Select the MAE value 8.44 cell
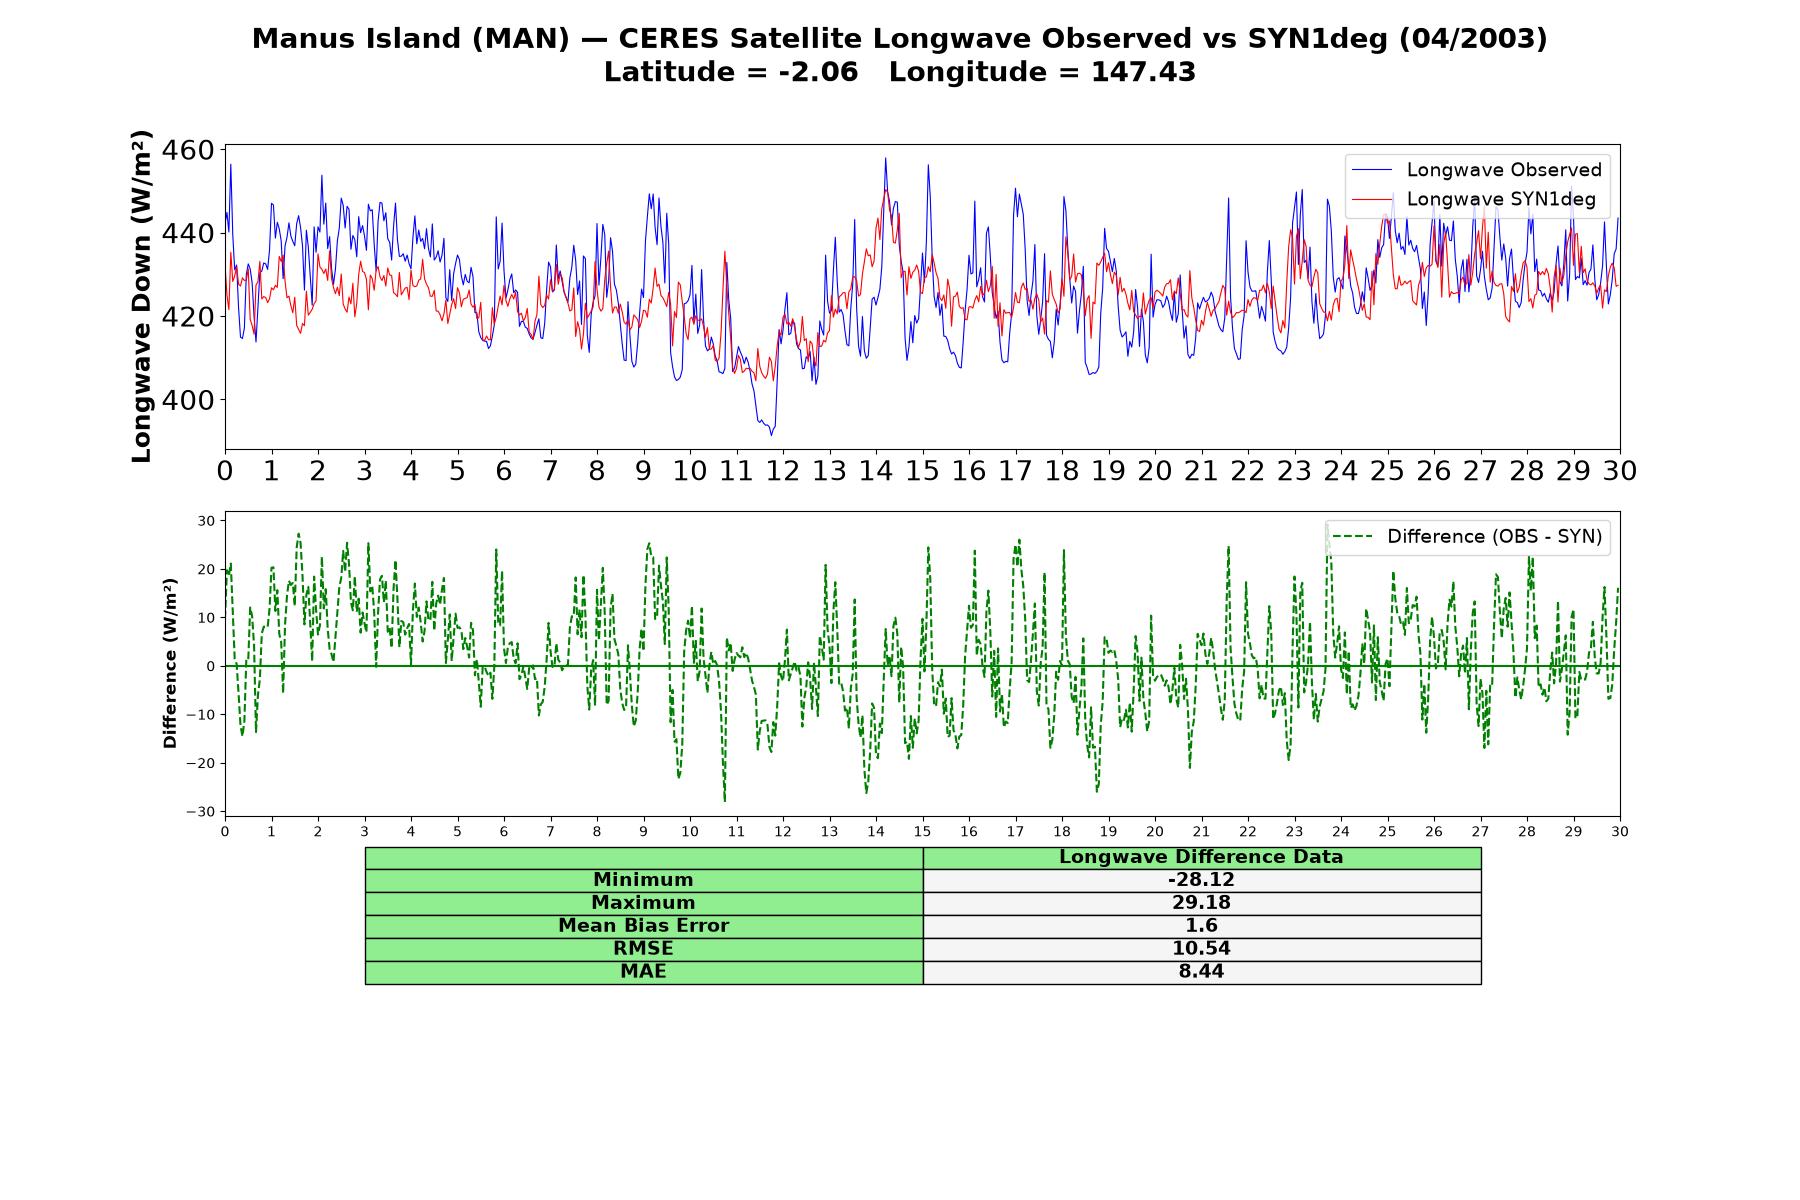 coord(1202,972)
